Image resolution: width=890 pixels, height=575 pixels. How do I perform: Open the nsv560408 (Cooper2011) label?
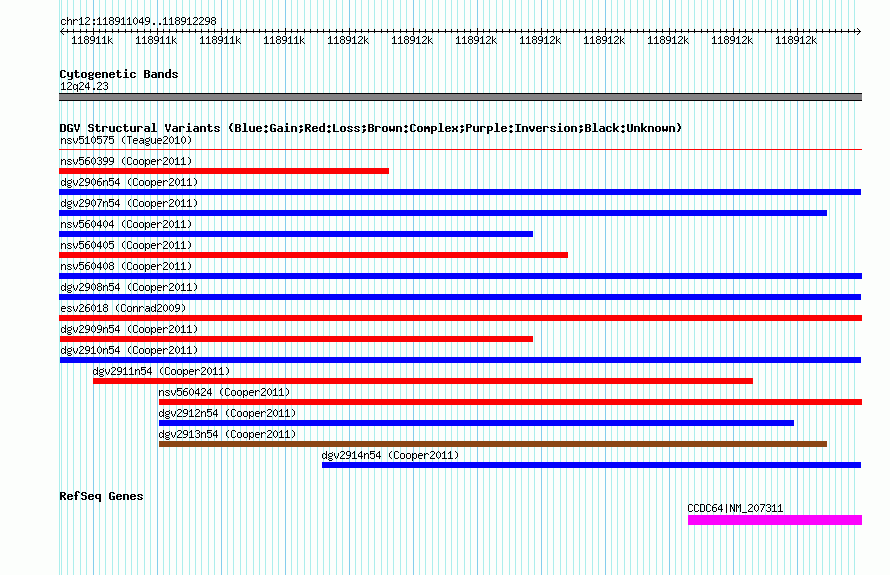[126, 266]
